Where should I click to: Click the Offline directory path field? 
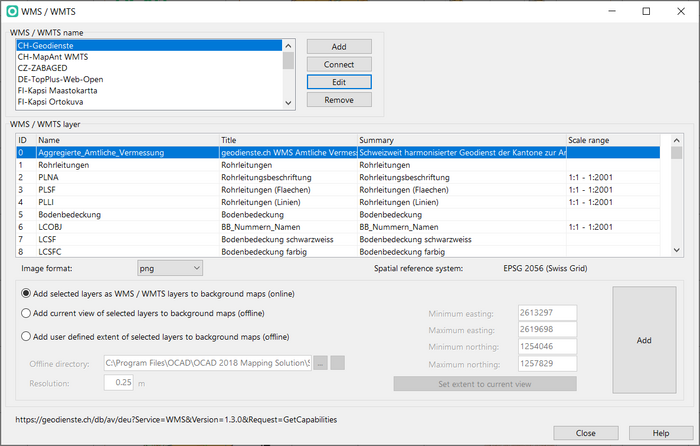(208, 363)
